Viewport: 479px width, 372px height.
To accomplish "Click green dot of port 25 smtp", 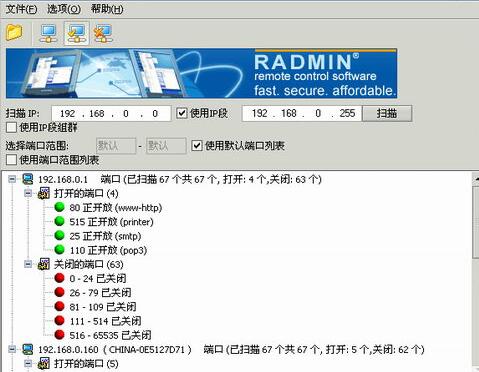I will click(59, 235).
